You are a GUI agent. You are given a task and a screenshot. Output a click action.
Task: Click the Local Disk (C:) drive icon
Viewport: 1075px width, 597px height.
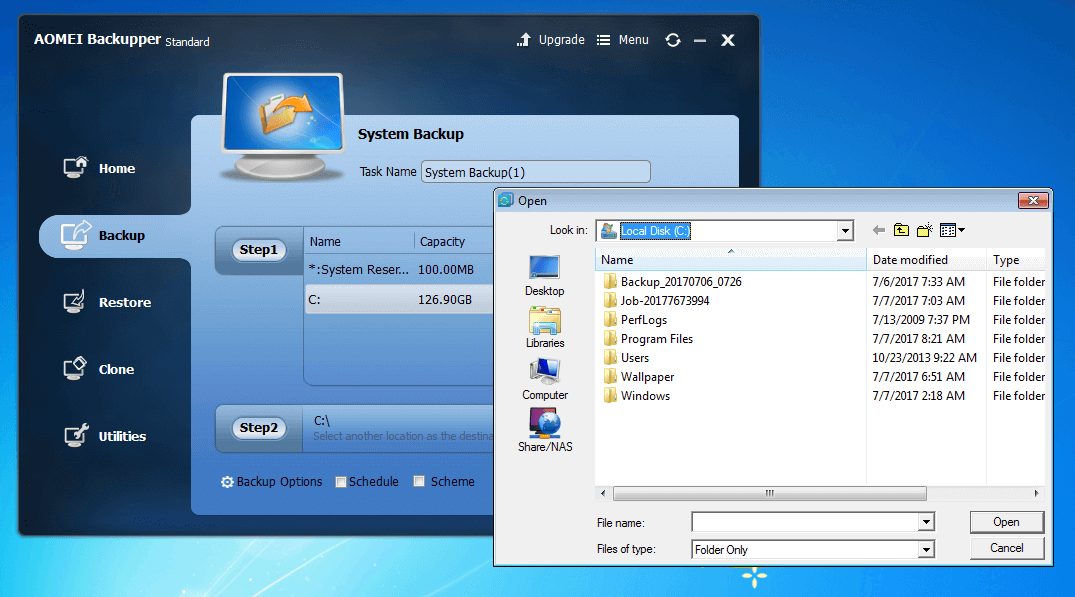[x=608, y=231]
